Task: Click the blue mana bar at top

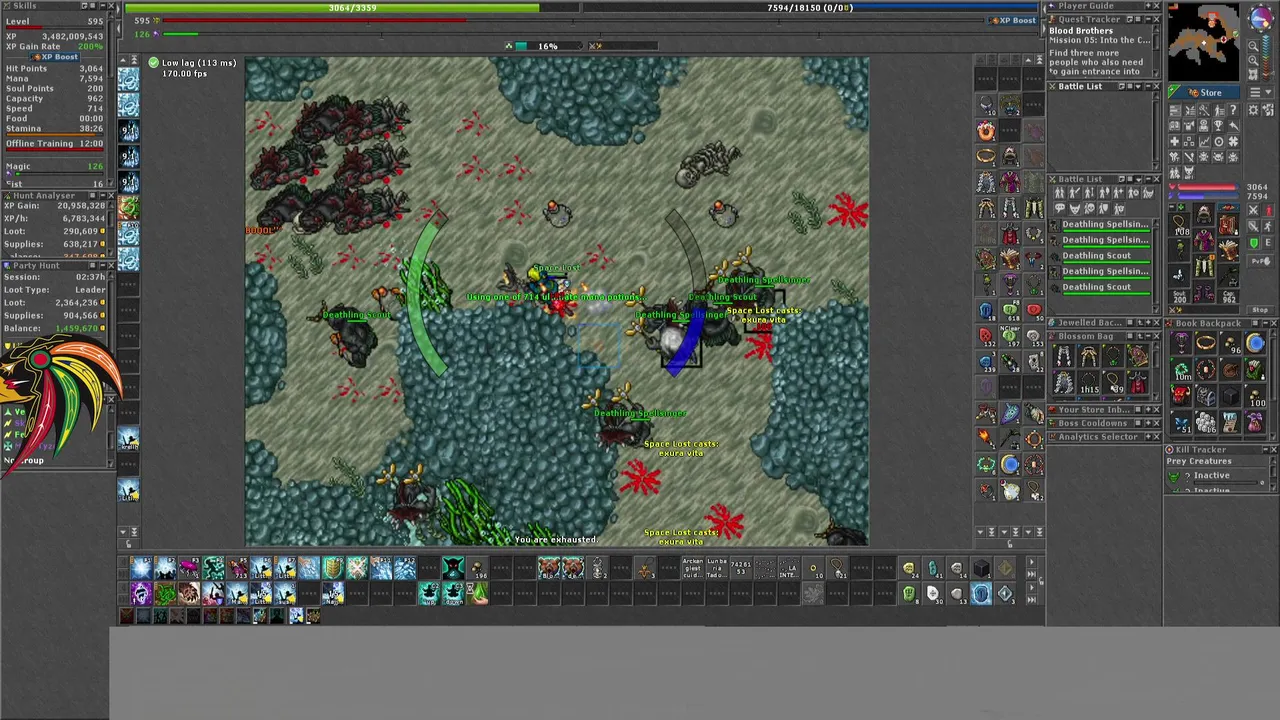Action: (812, 8)
